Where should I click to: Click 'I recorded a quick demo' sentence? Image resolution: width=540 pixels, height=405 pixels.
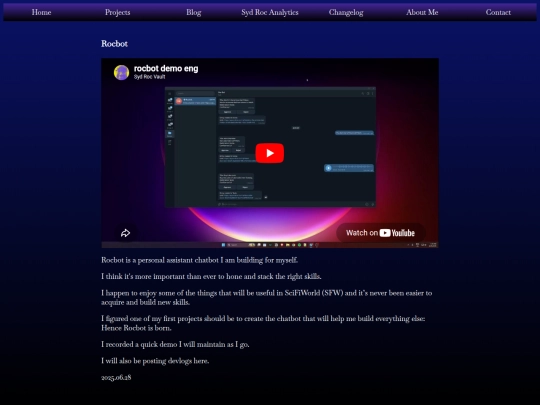[175, 344]
